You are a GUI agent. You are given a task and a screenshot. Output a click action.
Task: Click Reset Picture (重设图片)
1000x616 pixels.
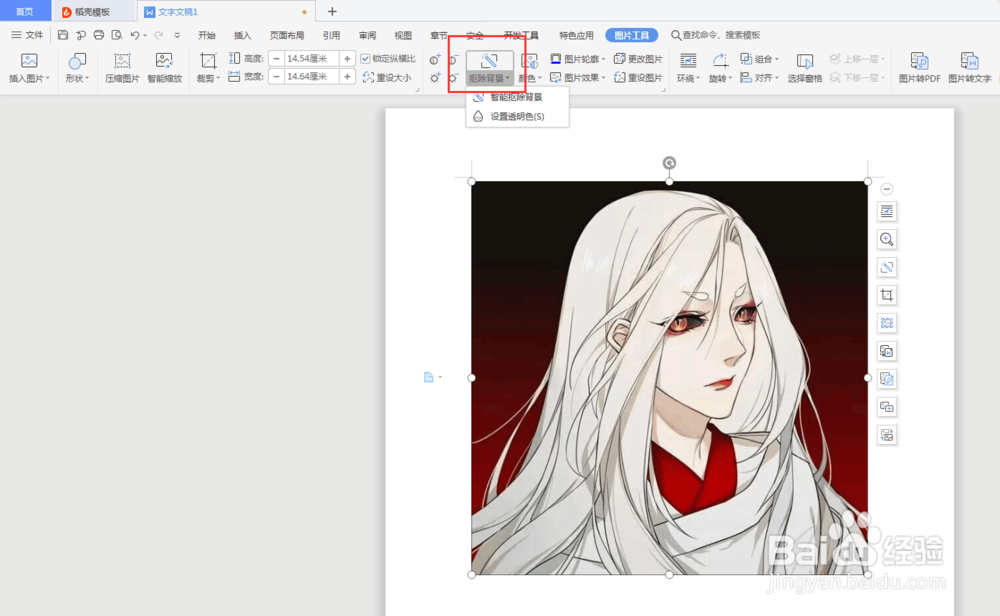point(638,77)
